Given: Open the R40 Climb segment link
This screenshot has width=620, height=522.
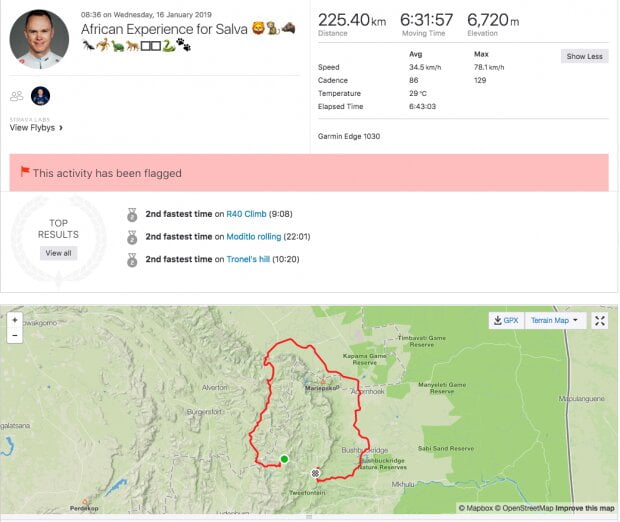Looking at the screenshot, I should [246, 214].
